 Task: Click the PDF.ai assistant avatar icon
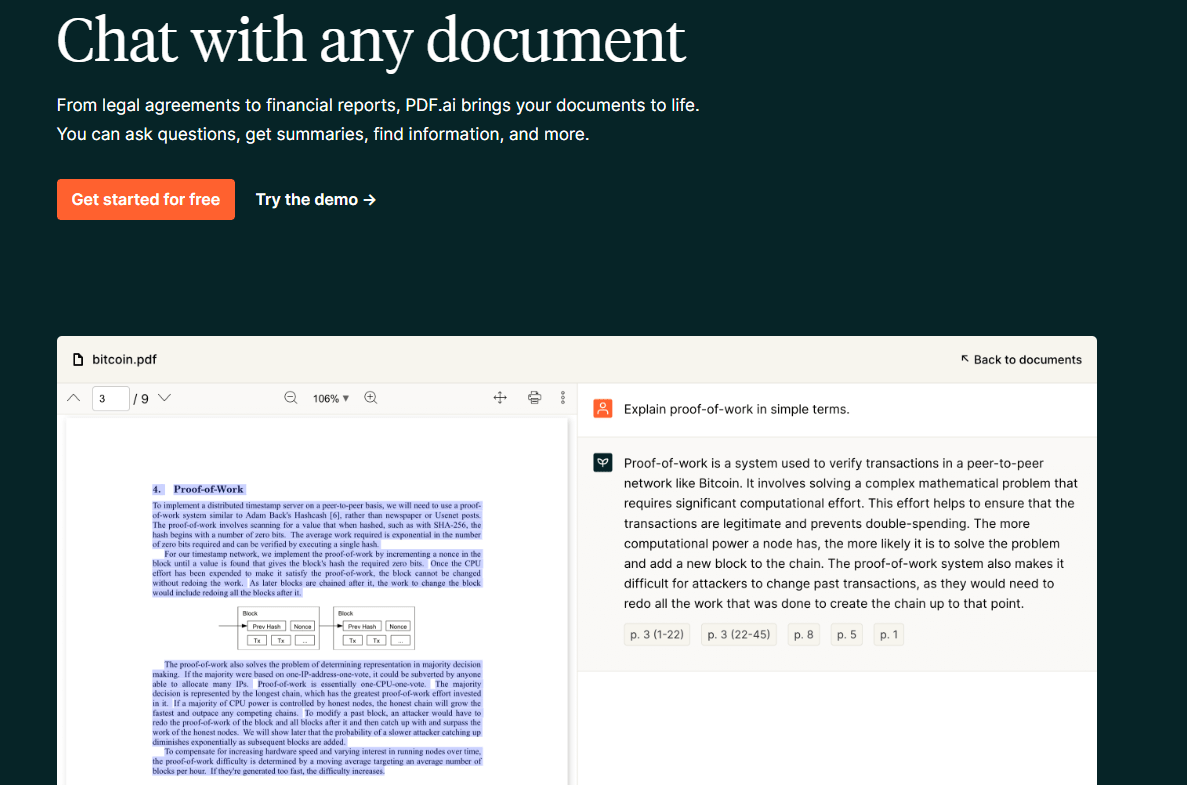tap(603, 463)
